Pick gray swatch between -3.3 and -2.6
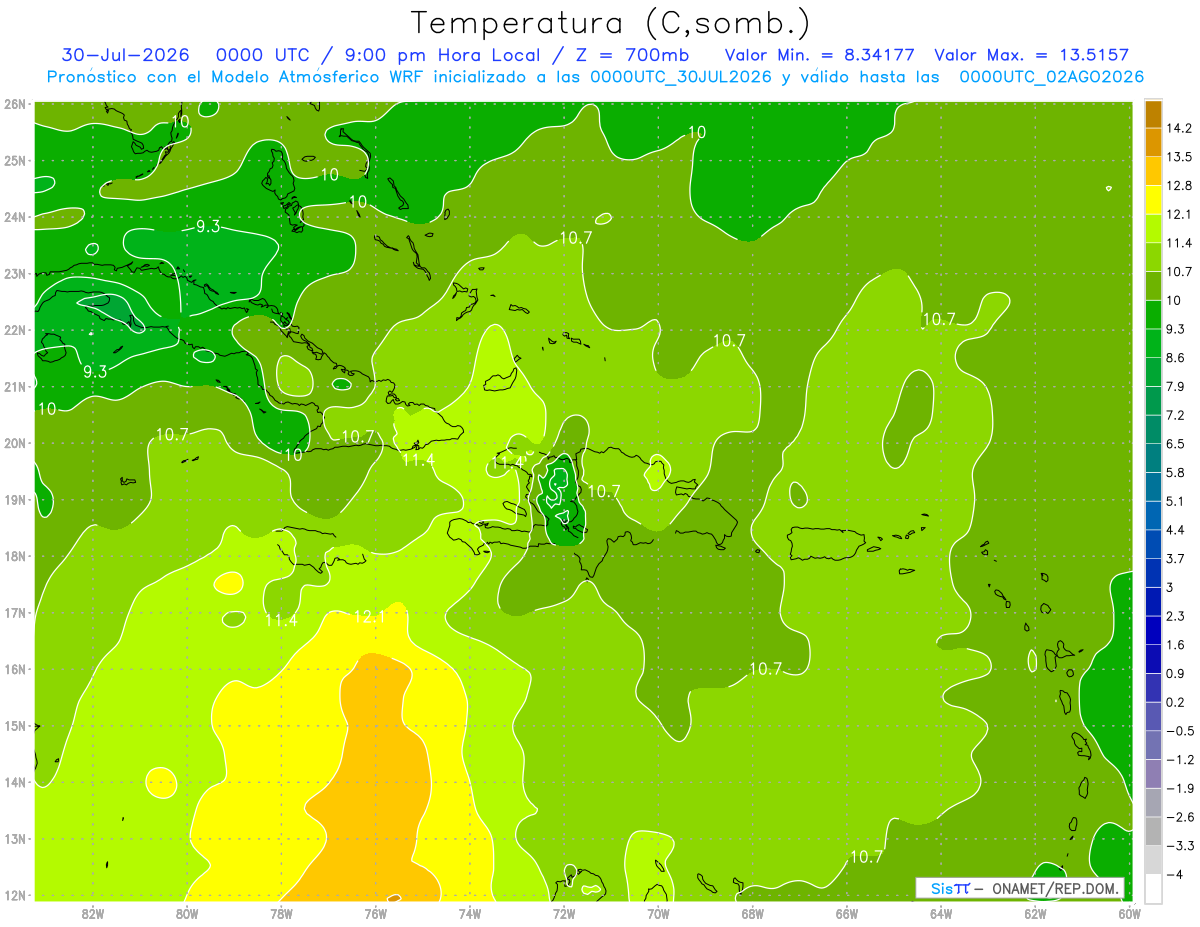Screen dimensions: 1200x927 coord(1153,831)
